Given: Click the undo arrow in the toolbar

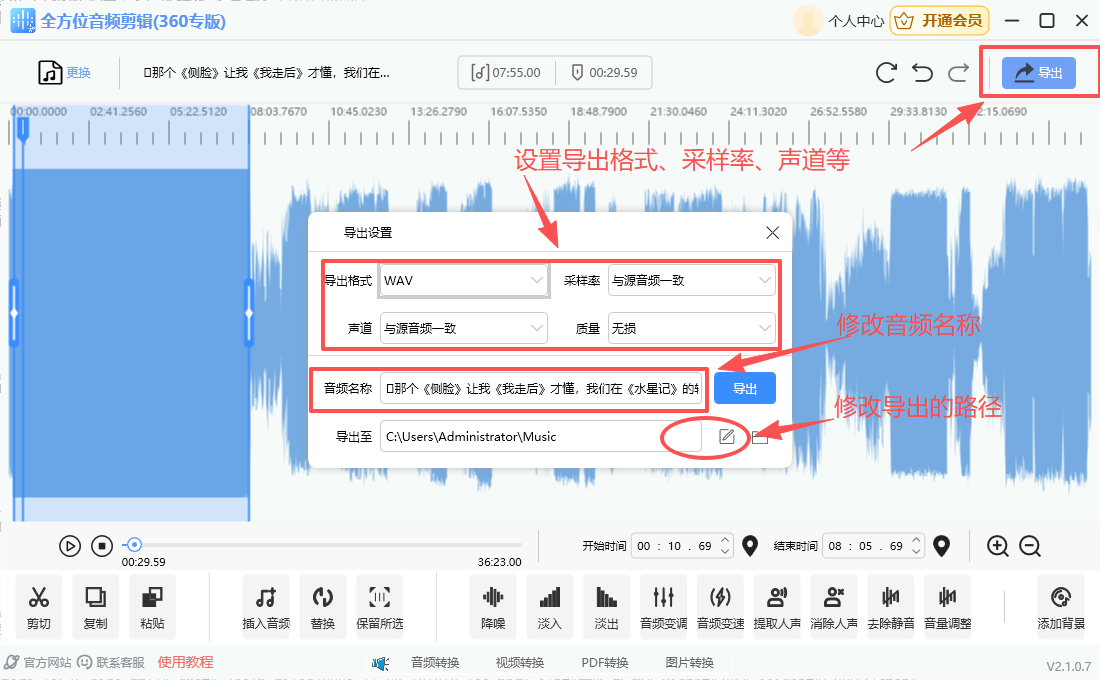Looking at the screenshot, I should pos(921,72).
